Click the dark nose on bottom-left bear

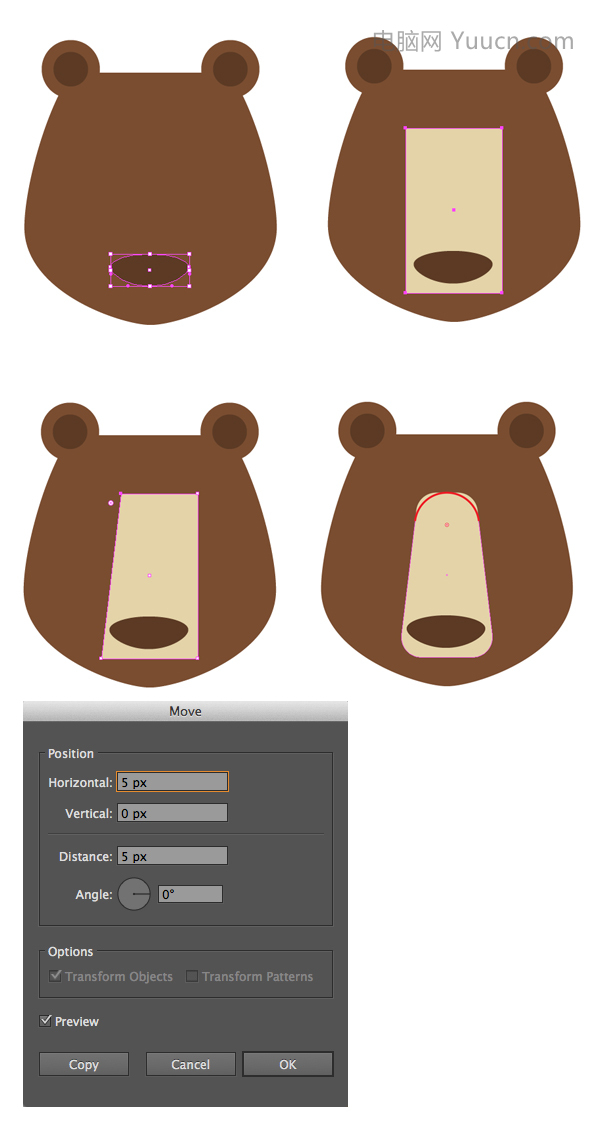(x=149, y=632)
